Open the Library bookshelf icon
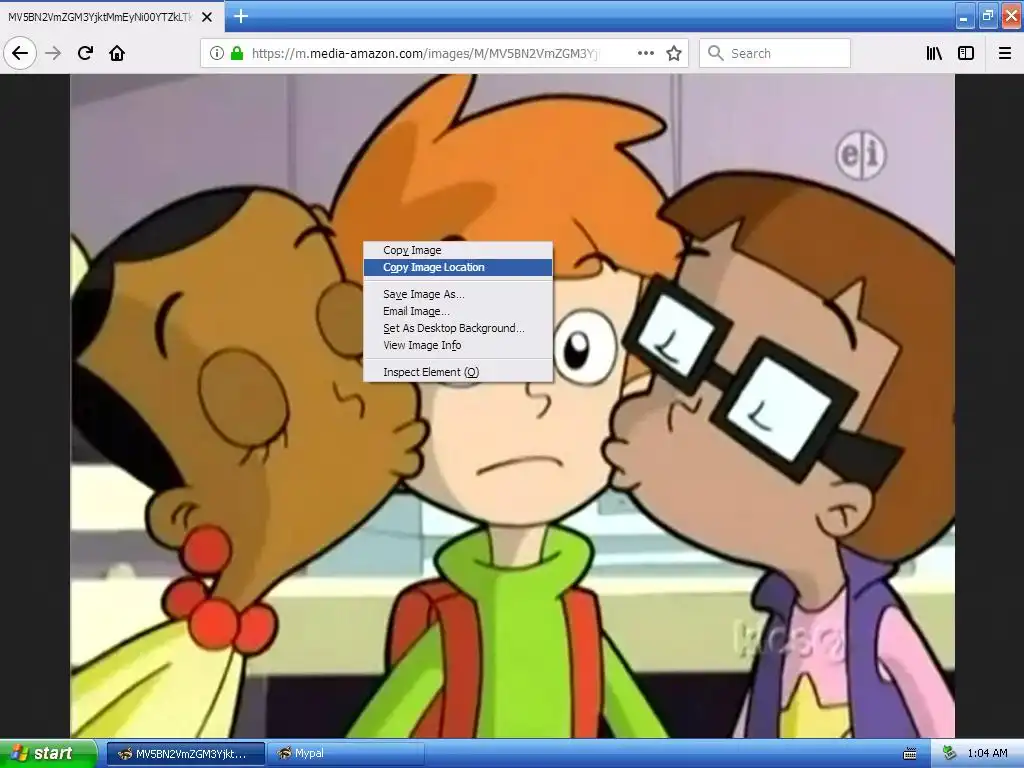Screen dimensions: 1024x768 click(934, 53)
